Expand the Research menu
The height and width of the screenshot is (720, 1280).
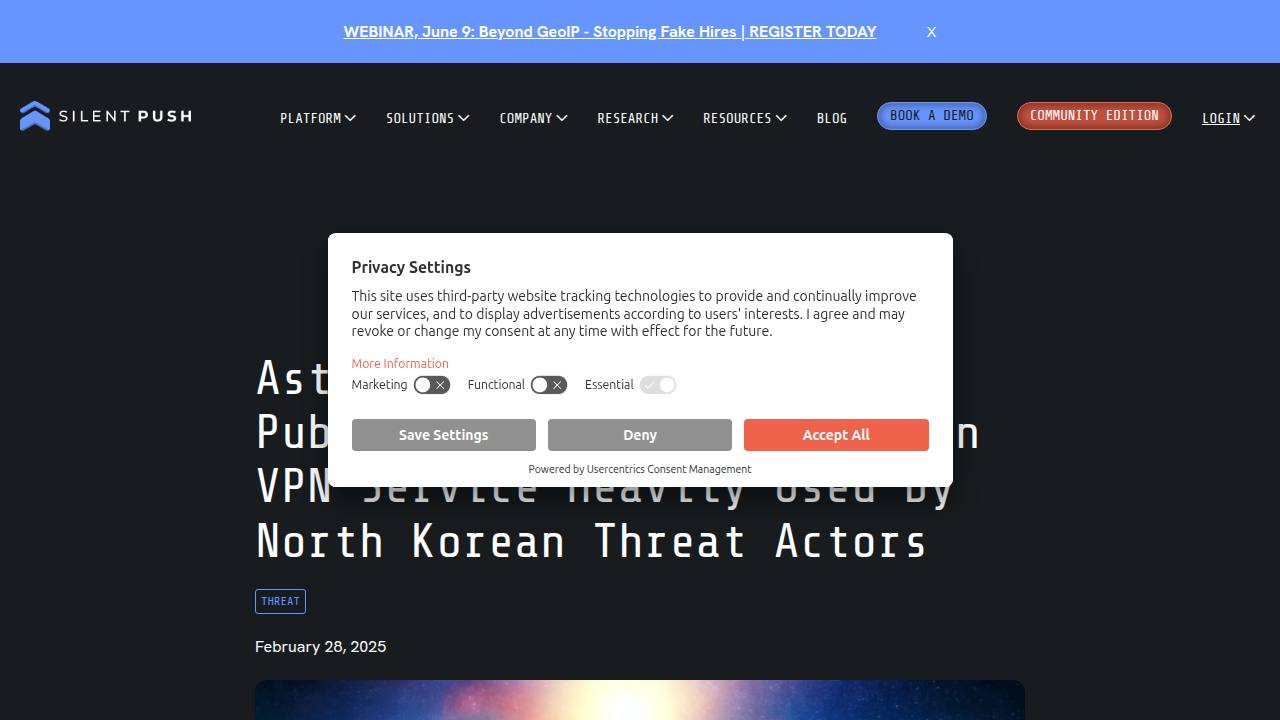point(635,118)
